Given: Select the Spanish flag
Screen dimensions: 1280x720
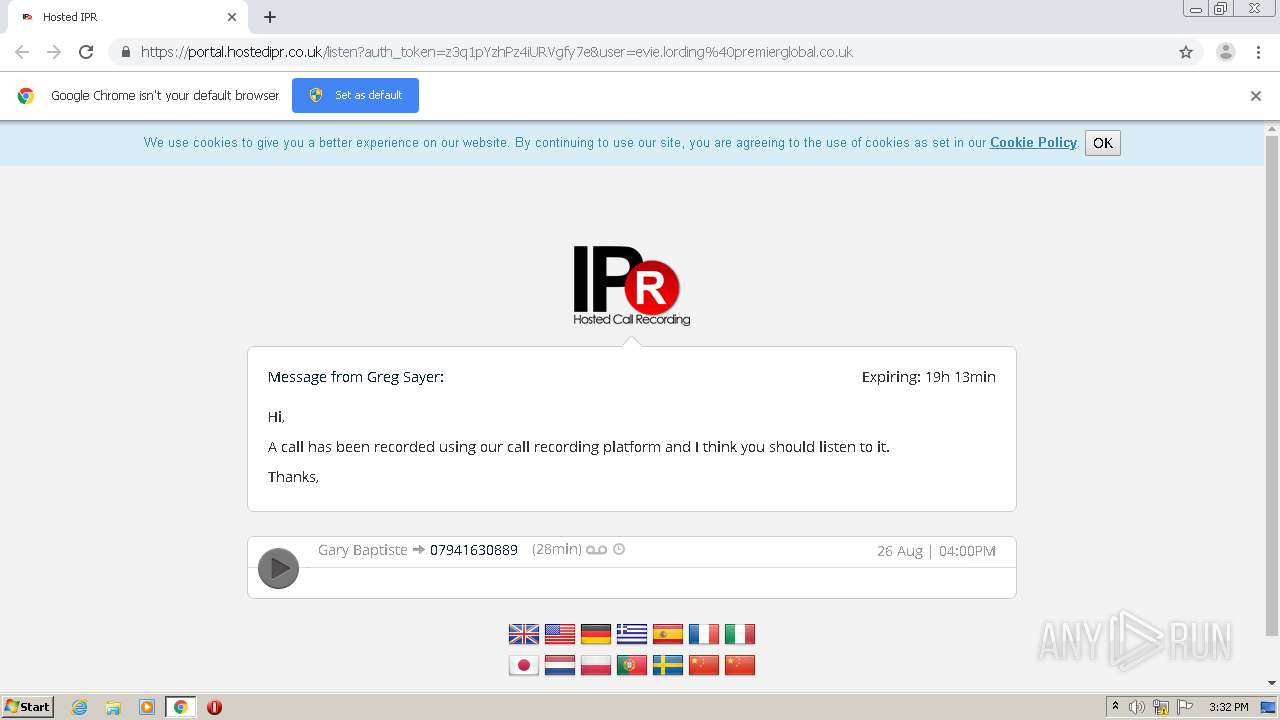Looking at the screenshot, I should coord(668,634).
